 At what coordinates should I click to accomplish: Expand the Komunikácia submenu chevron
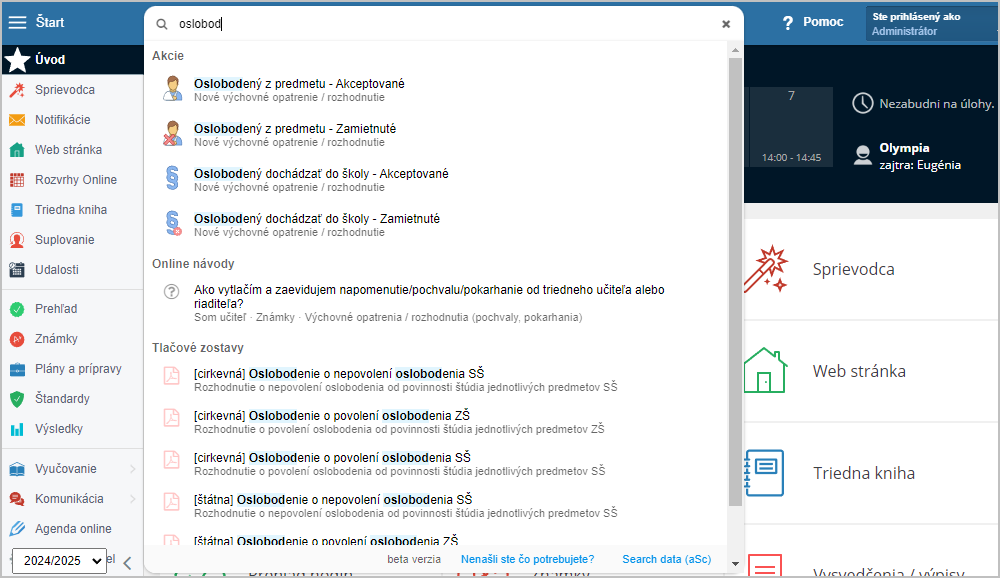pos(133,500)
